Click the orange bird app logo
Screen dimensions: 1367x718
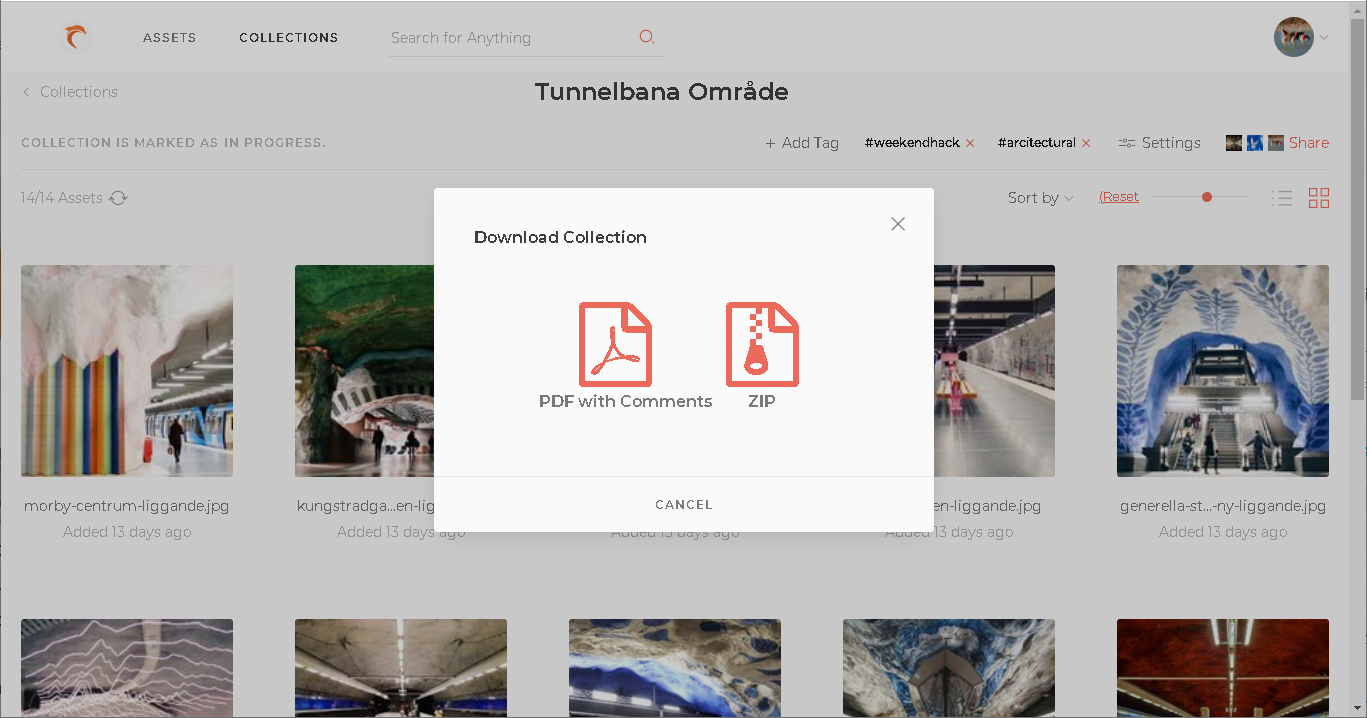(x=76, y=38)
